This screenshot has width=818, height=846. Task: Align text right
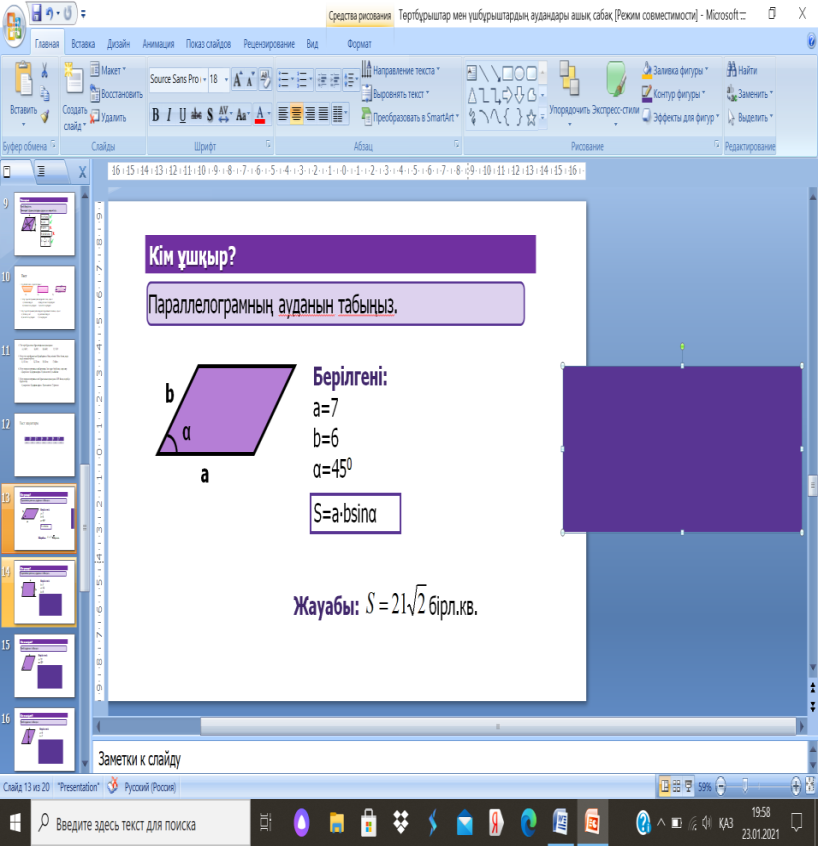pos(310,114)
